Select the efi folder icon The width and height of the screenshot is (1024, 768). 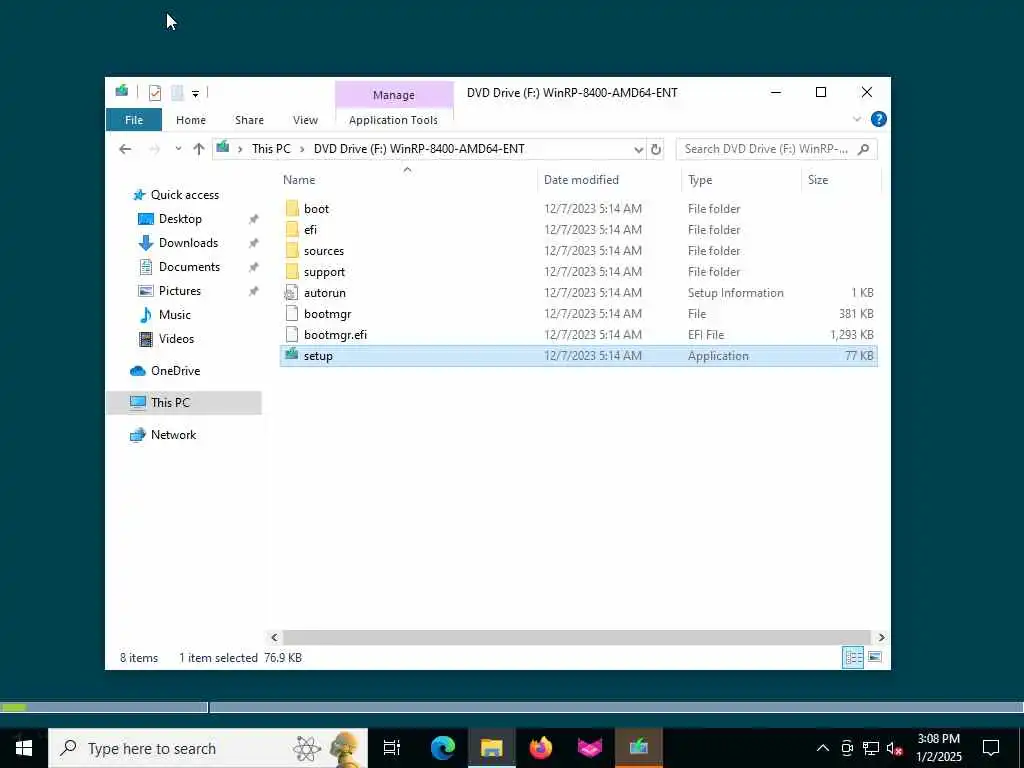[x=292, y=230]
